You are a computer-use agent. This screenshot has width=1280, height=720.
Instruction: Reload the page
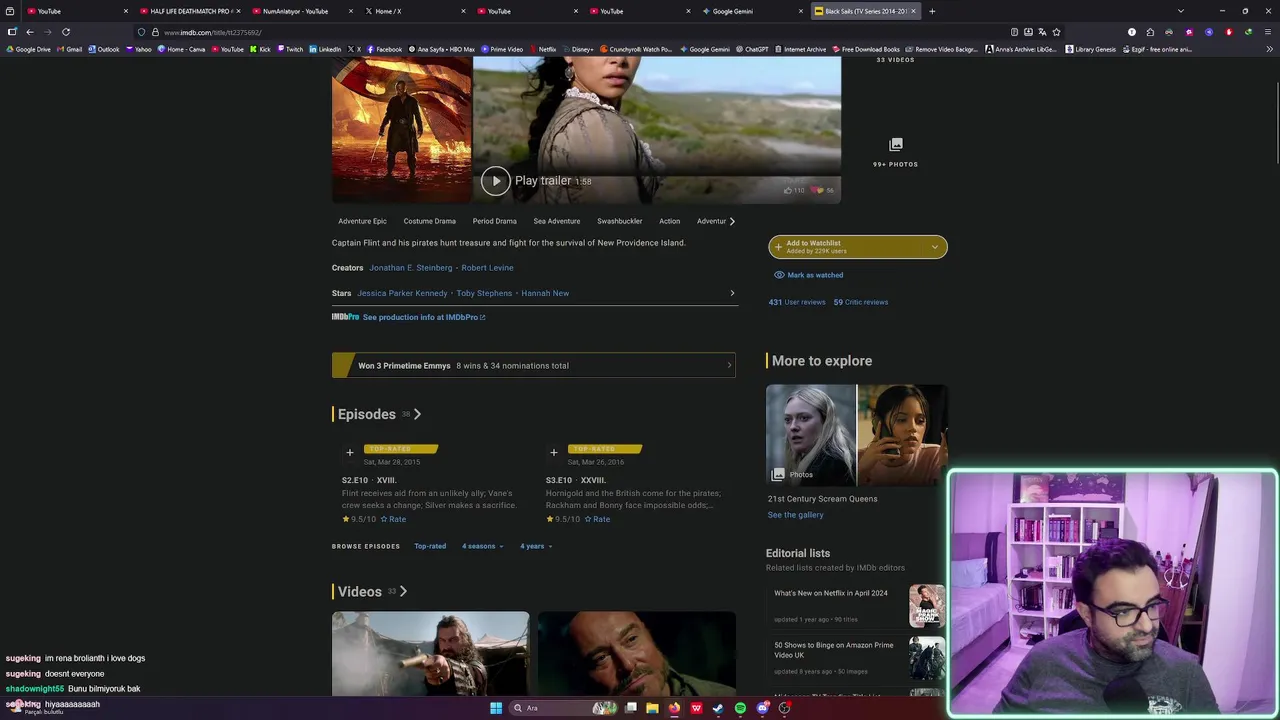(66, 32)
